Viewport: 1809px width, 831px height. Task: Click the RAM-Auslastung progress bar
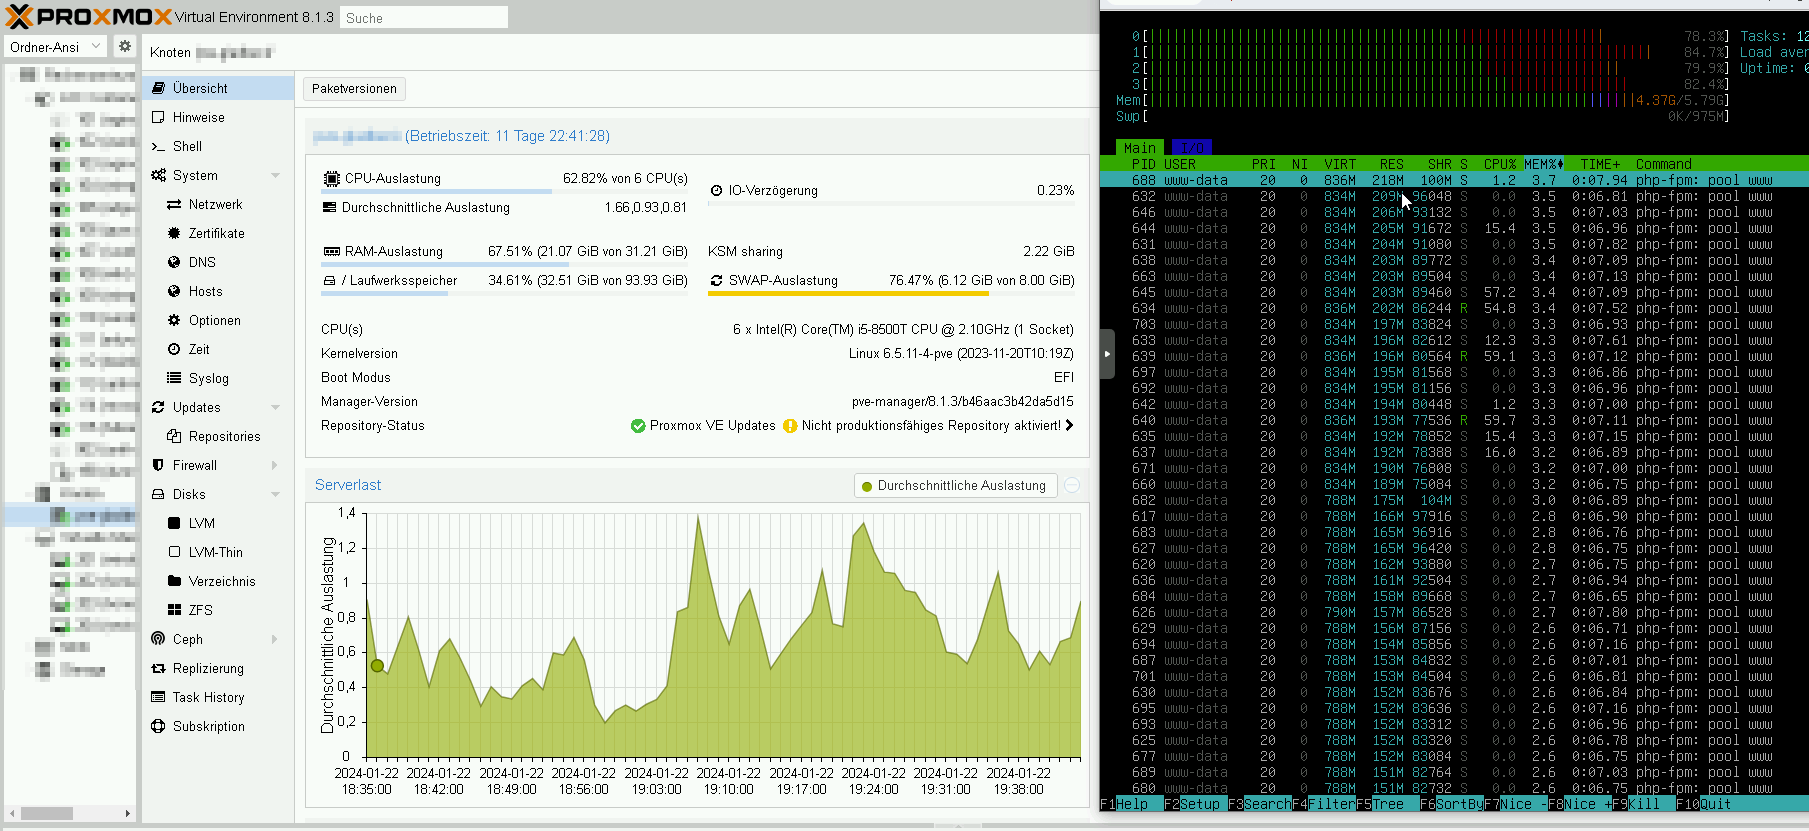click(x=505, y=265)
